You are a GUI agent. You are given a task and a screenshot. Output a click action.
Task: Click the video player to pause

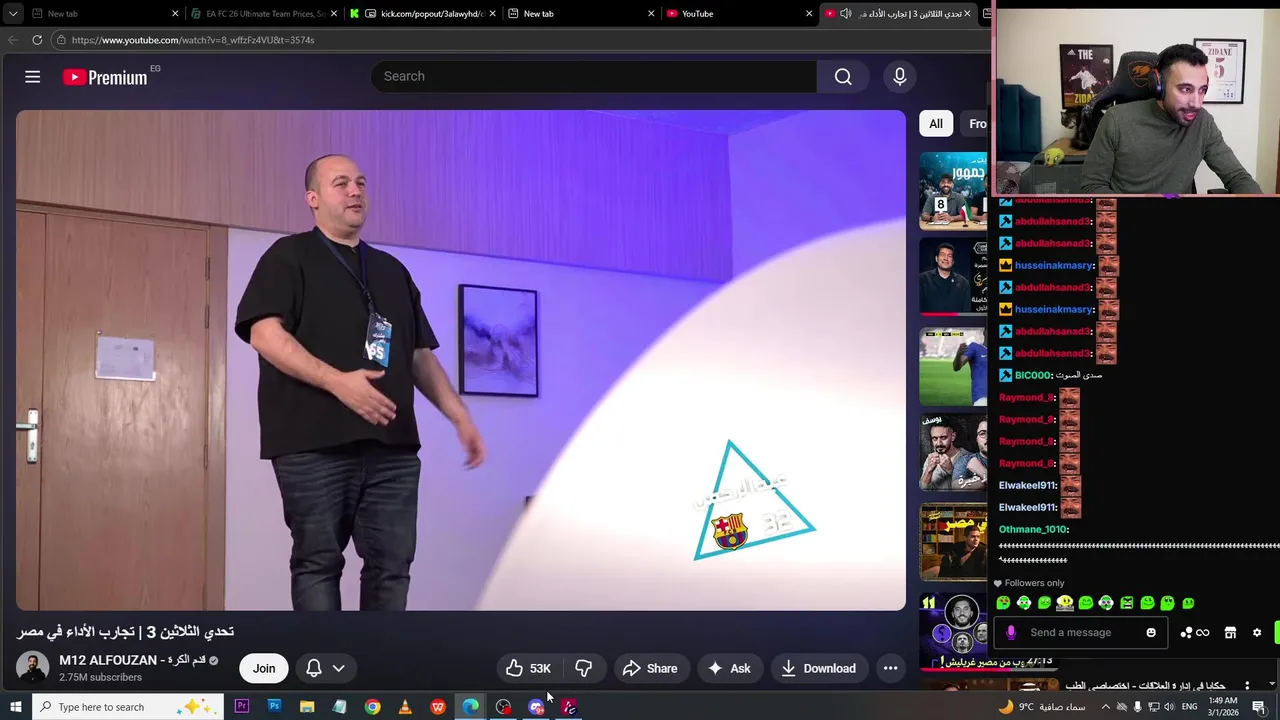pyautogui.click(x=461, y=360)
